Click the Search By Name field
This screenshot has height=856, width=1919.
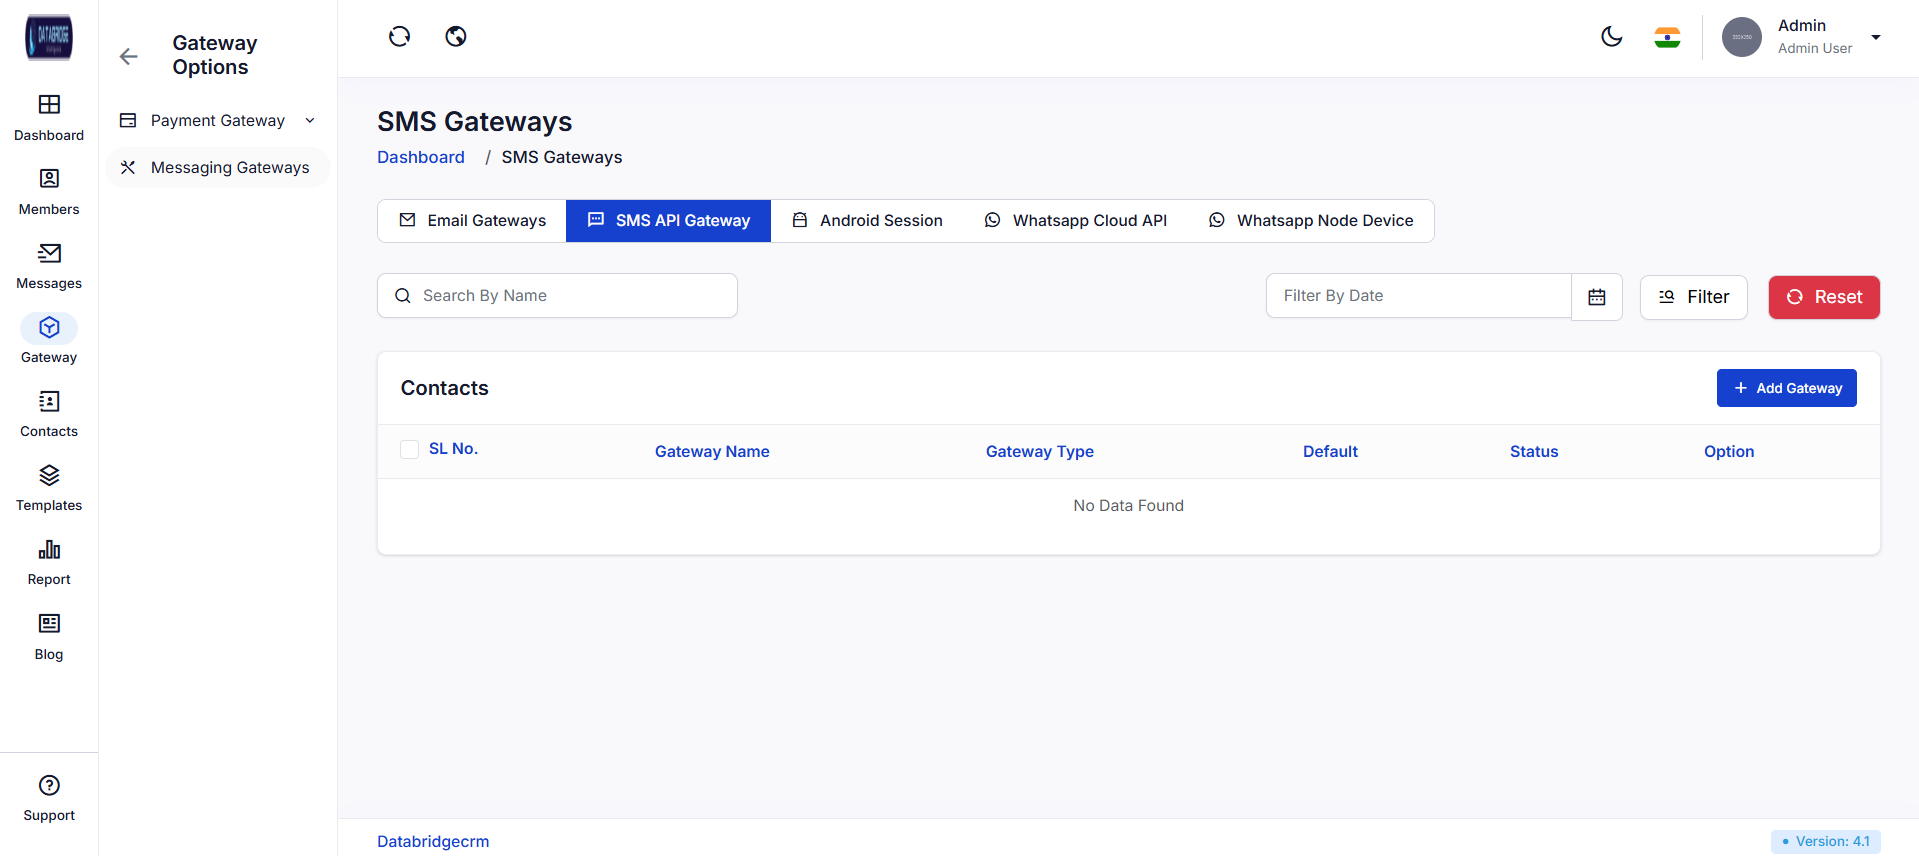(557, 296)
